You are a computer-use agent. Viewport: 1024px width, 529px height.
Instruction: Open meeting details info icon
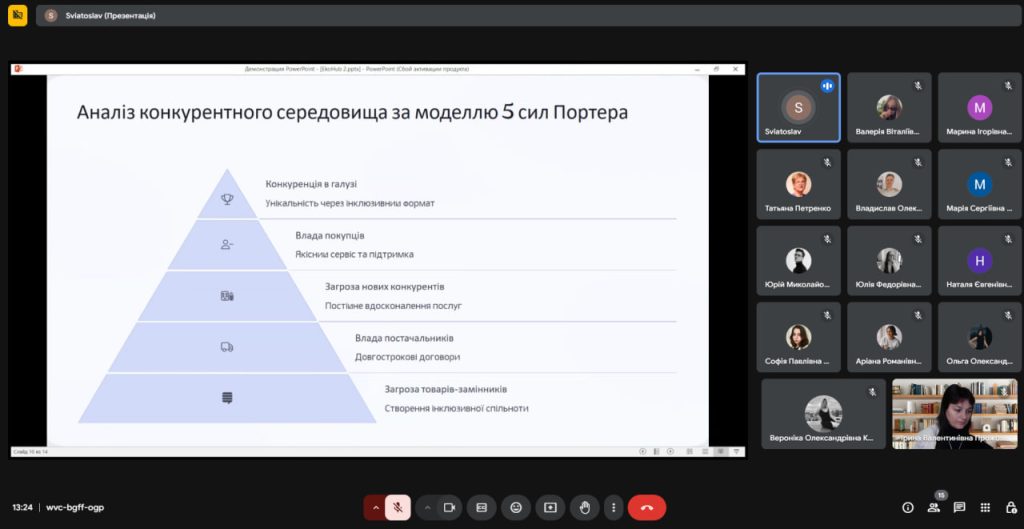click(x=908, y=507)
